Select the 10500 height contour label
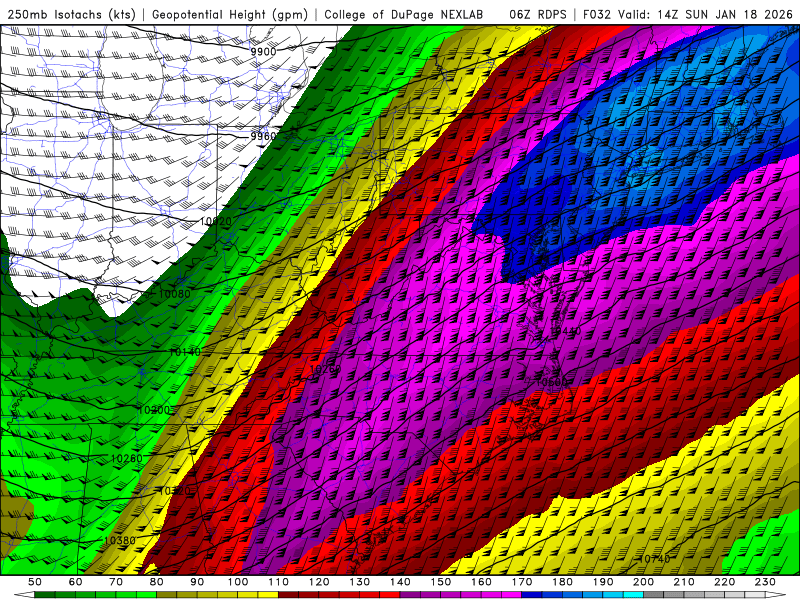This screenshot has height=600, width=800. click(x=551, y=382)
